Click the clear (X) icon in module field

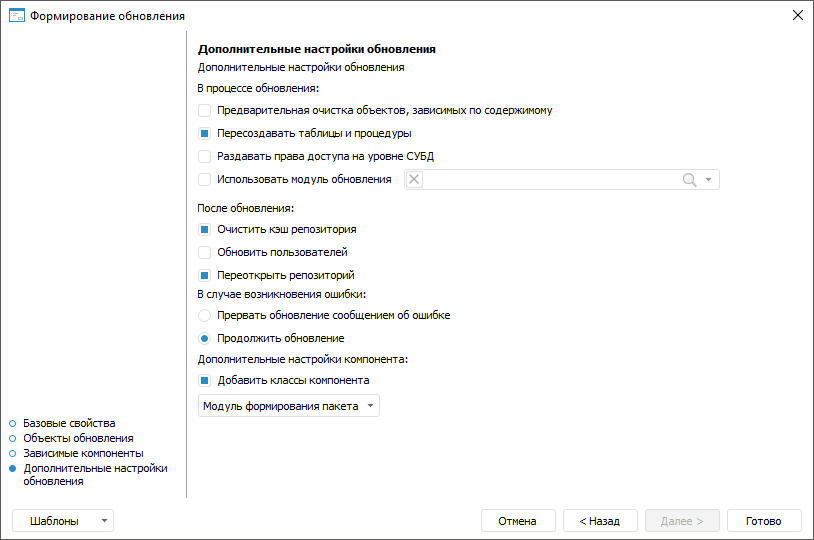(415, 180)
